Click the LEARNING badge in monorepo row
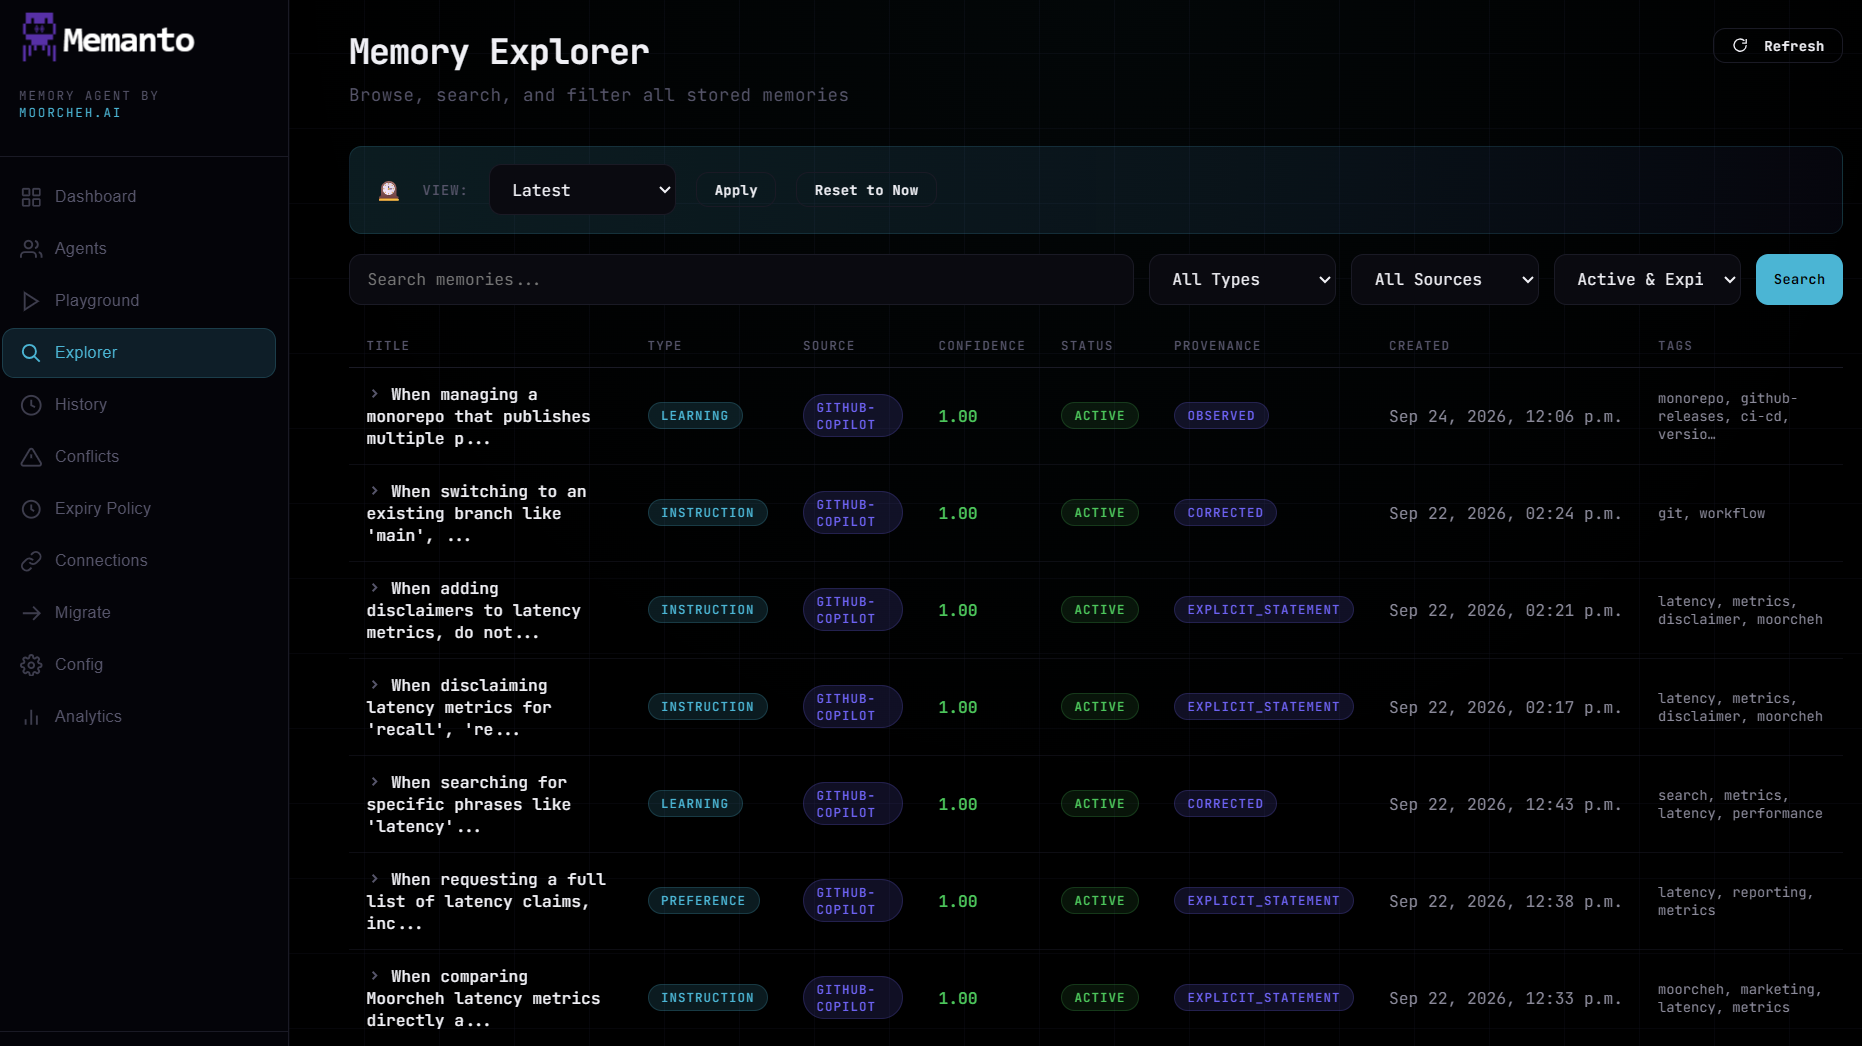Viewport: 1862px width, 1046px height. coord(695,416)
